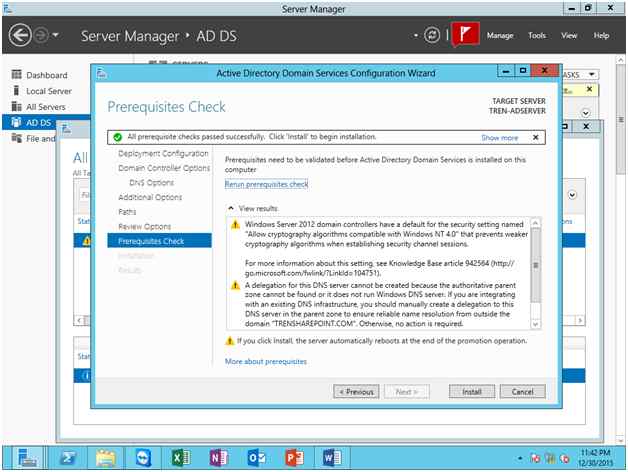Click the Install button

pos(472,391)
